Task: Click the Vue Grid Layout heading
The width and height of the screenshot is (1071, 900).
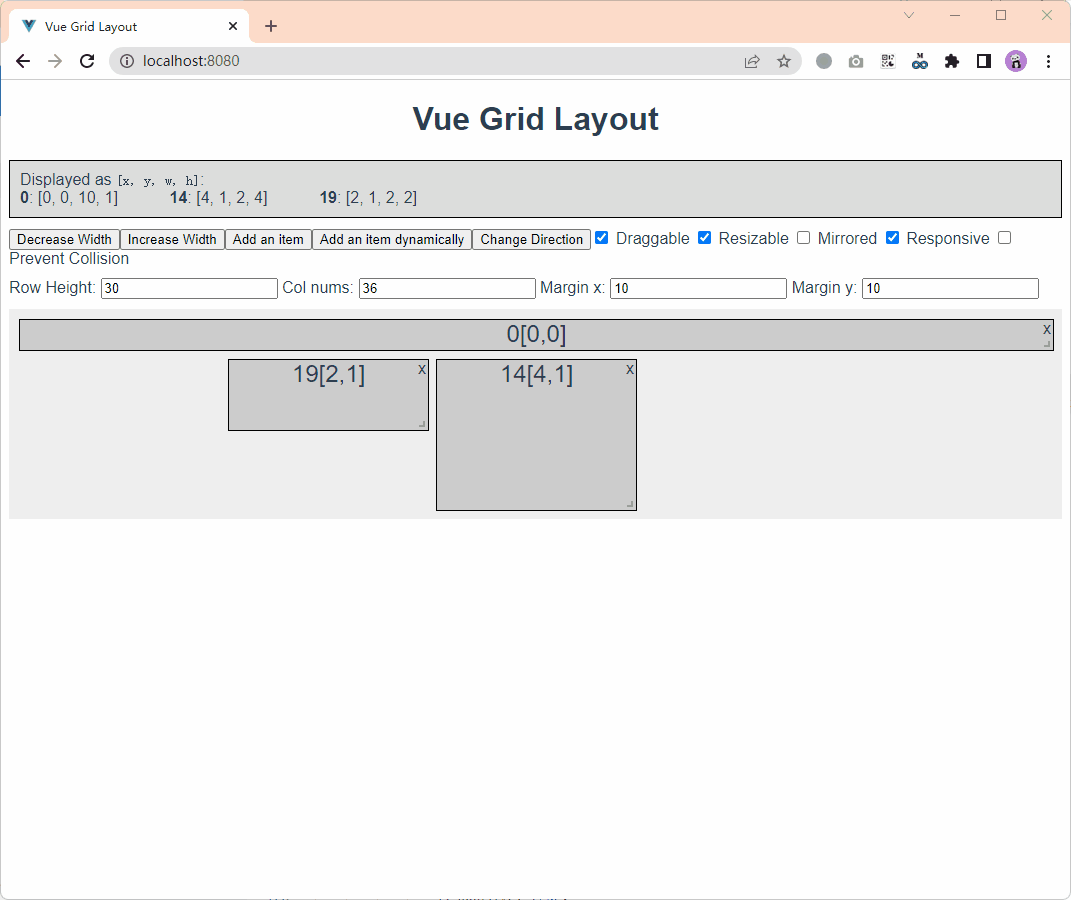Action: pyautogui.click(x=536, y=119)
